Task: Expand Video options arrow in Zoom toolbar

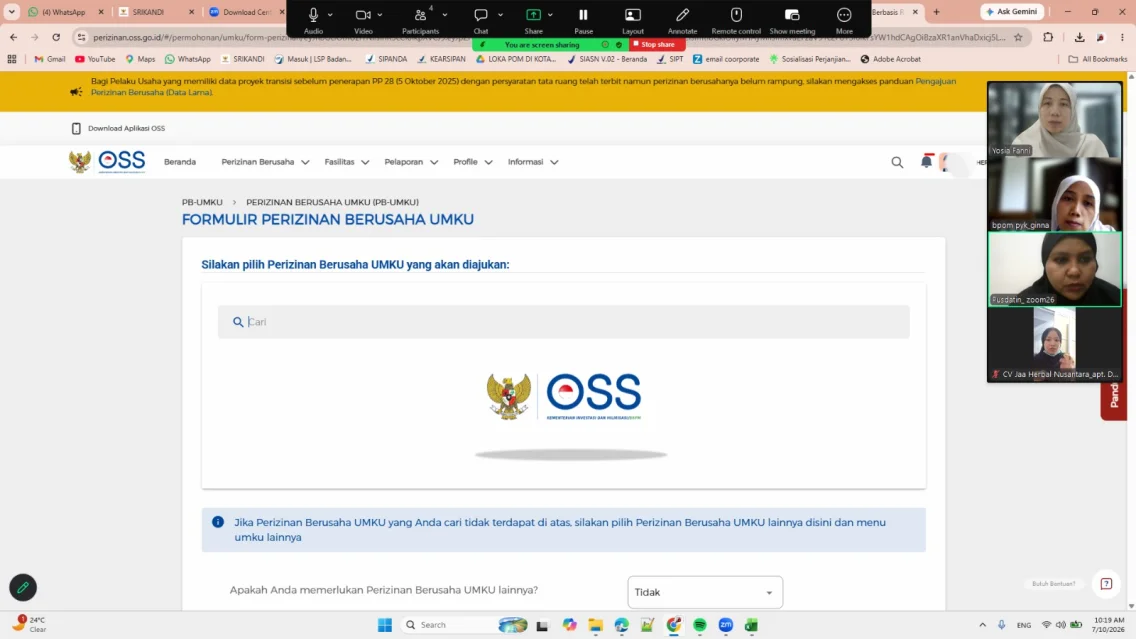Action: [x=380, y=14]
